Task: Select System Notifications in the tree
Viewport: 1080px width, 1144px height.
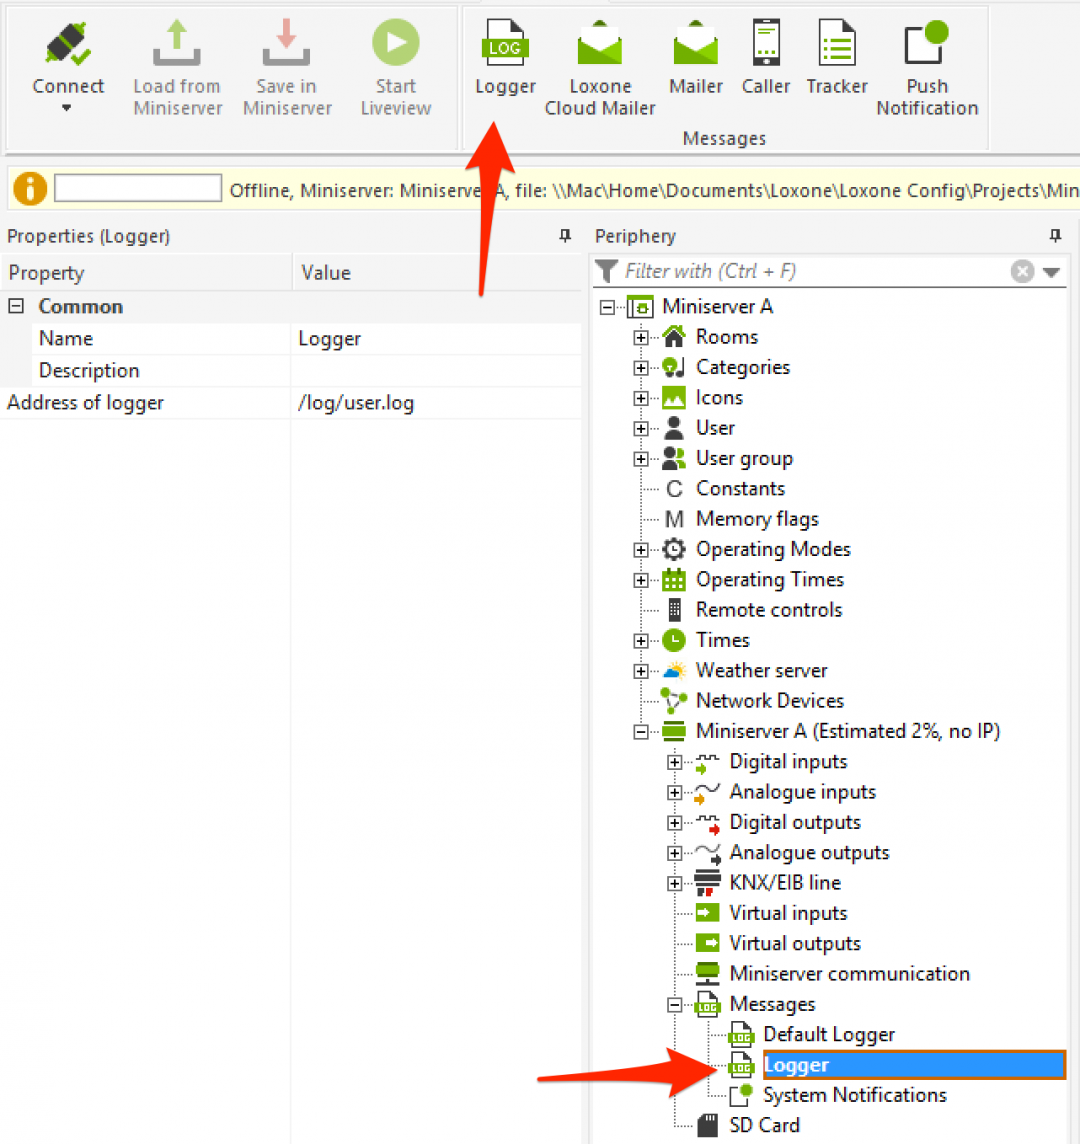Action: [x=854, y=1095]
